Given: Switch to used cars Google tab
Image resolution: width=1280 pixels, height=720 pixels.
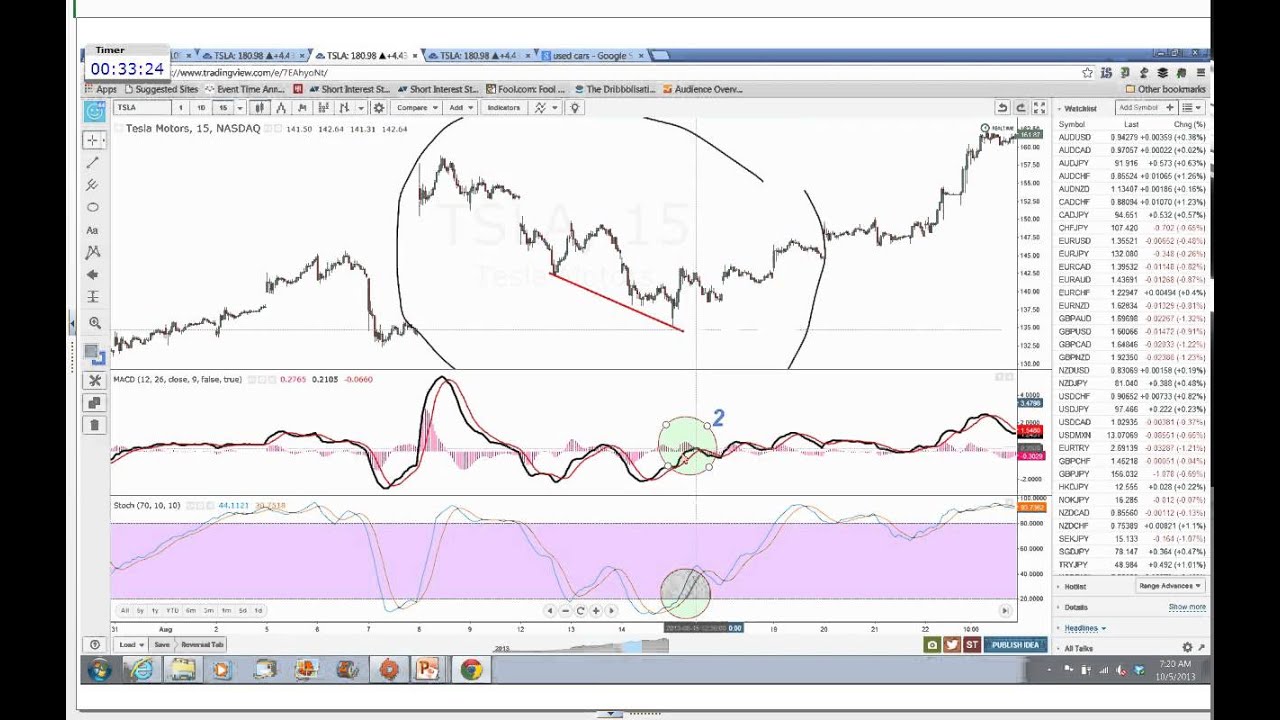Looking at the screenshot, I should click(x=593, y=55).
